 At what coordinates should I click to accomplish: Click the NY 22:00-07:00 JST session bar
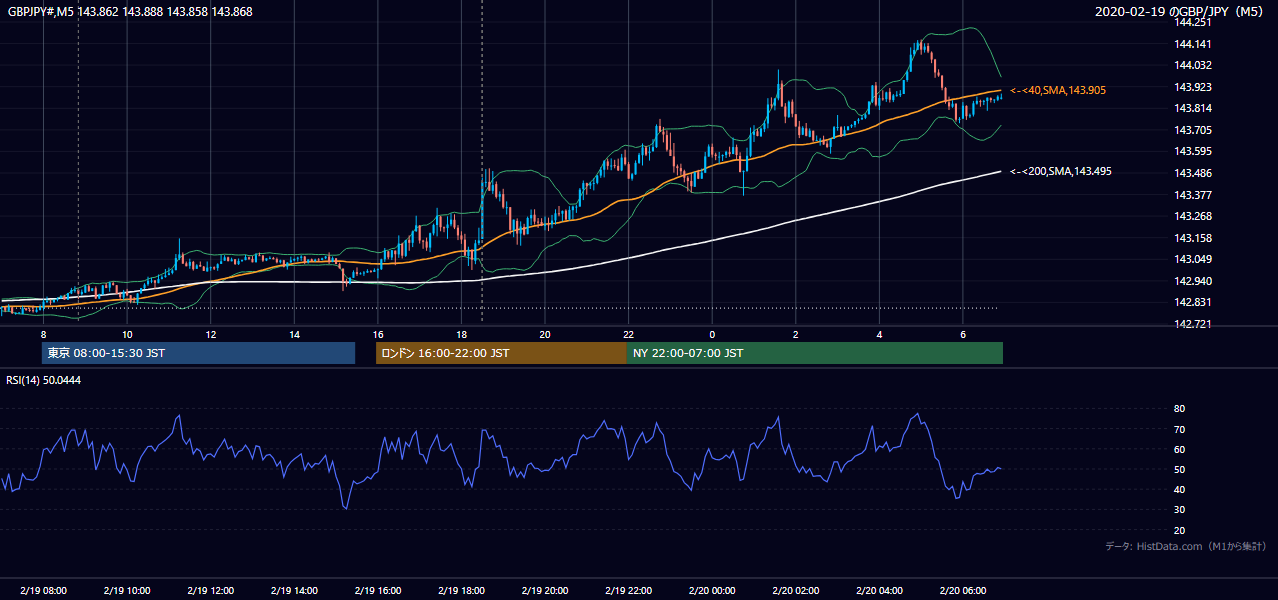click(815, 353)
